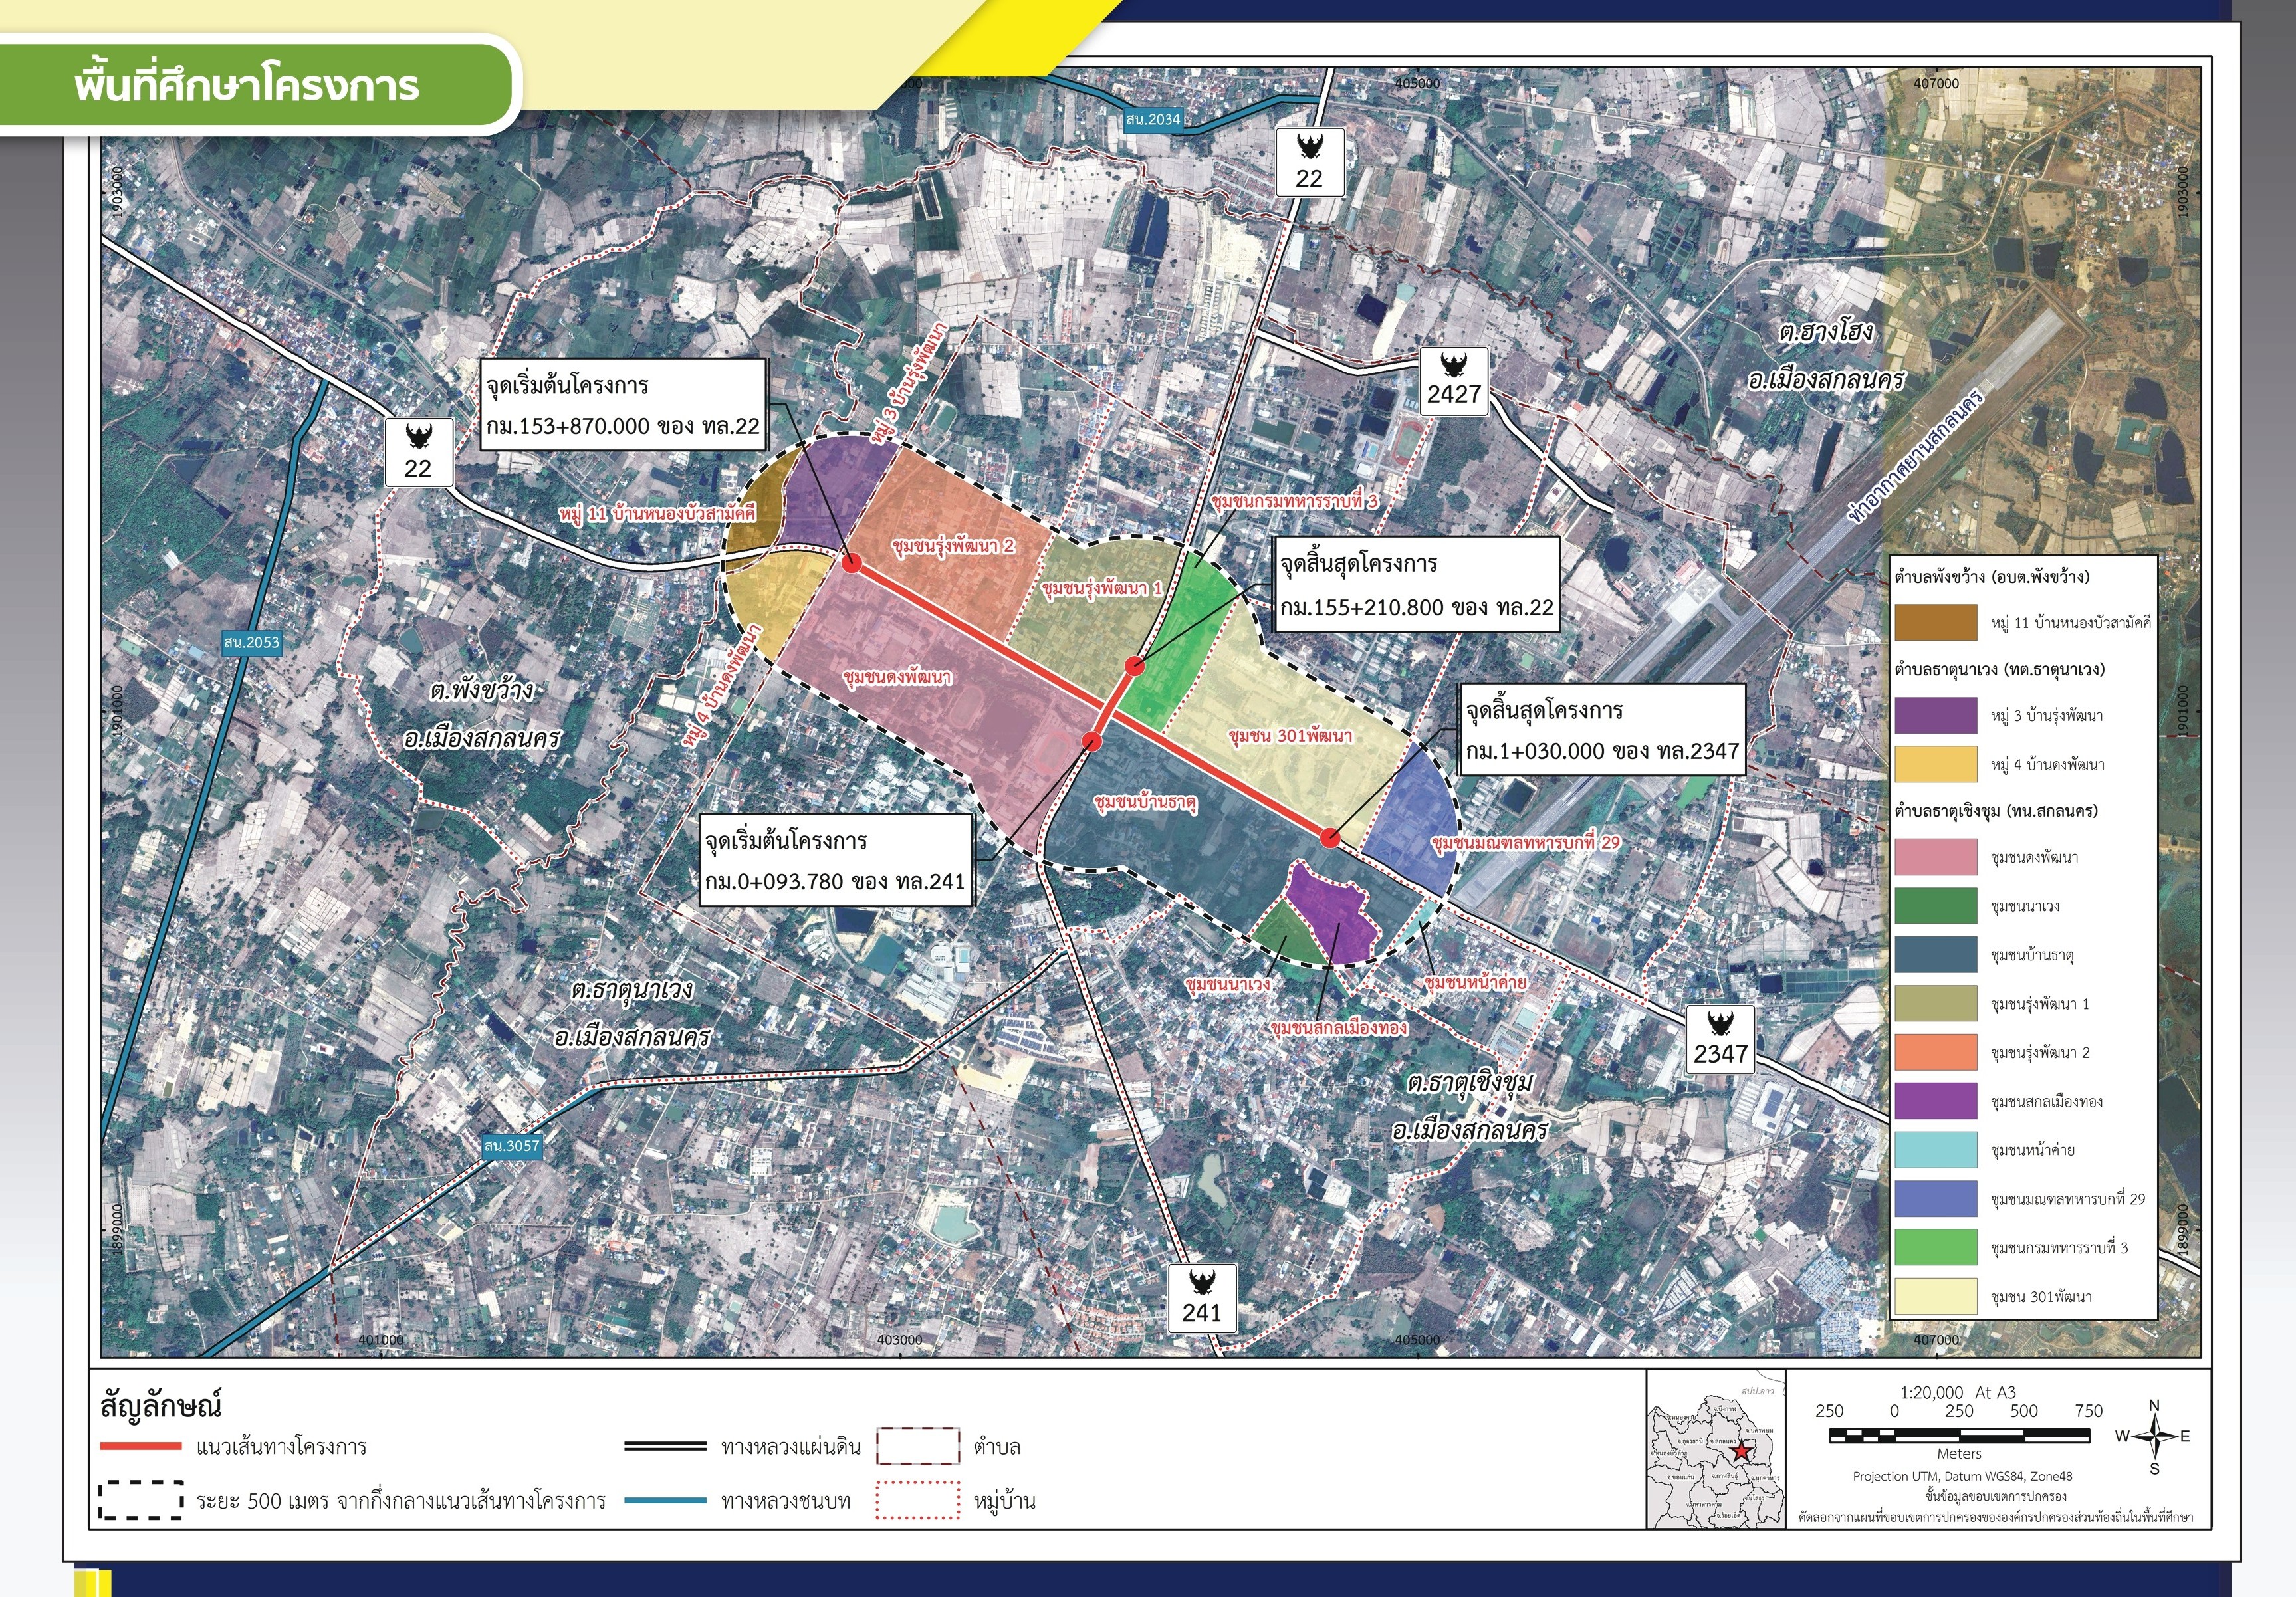This screenshot has width=2296, height=1597.
Task: Click the highway 2427 route shield
Action: [x=1453, y=381]
